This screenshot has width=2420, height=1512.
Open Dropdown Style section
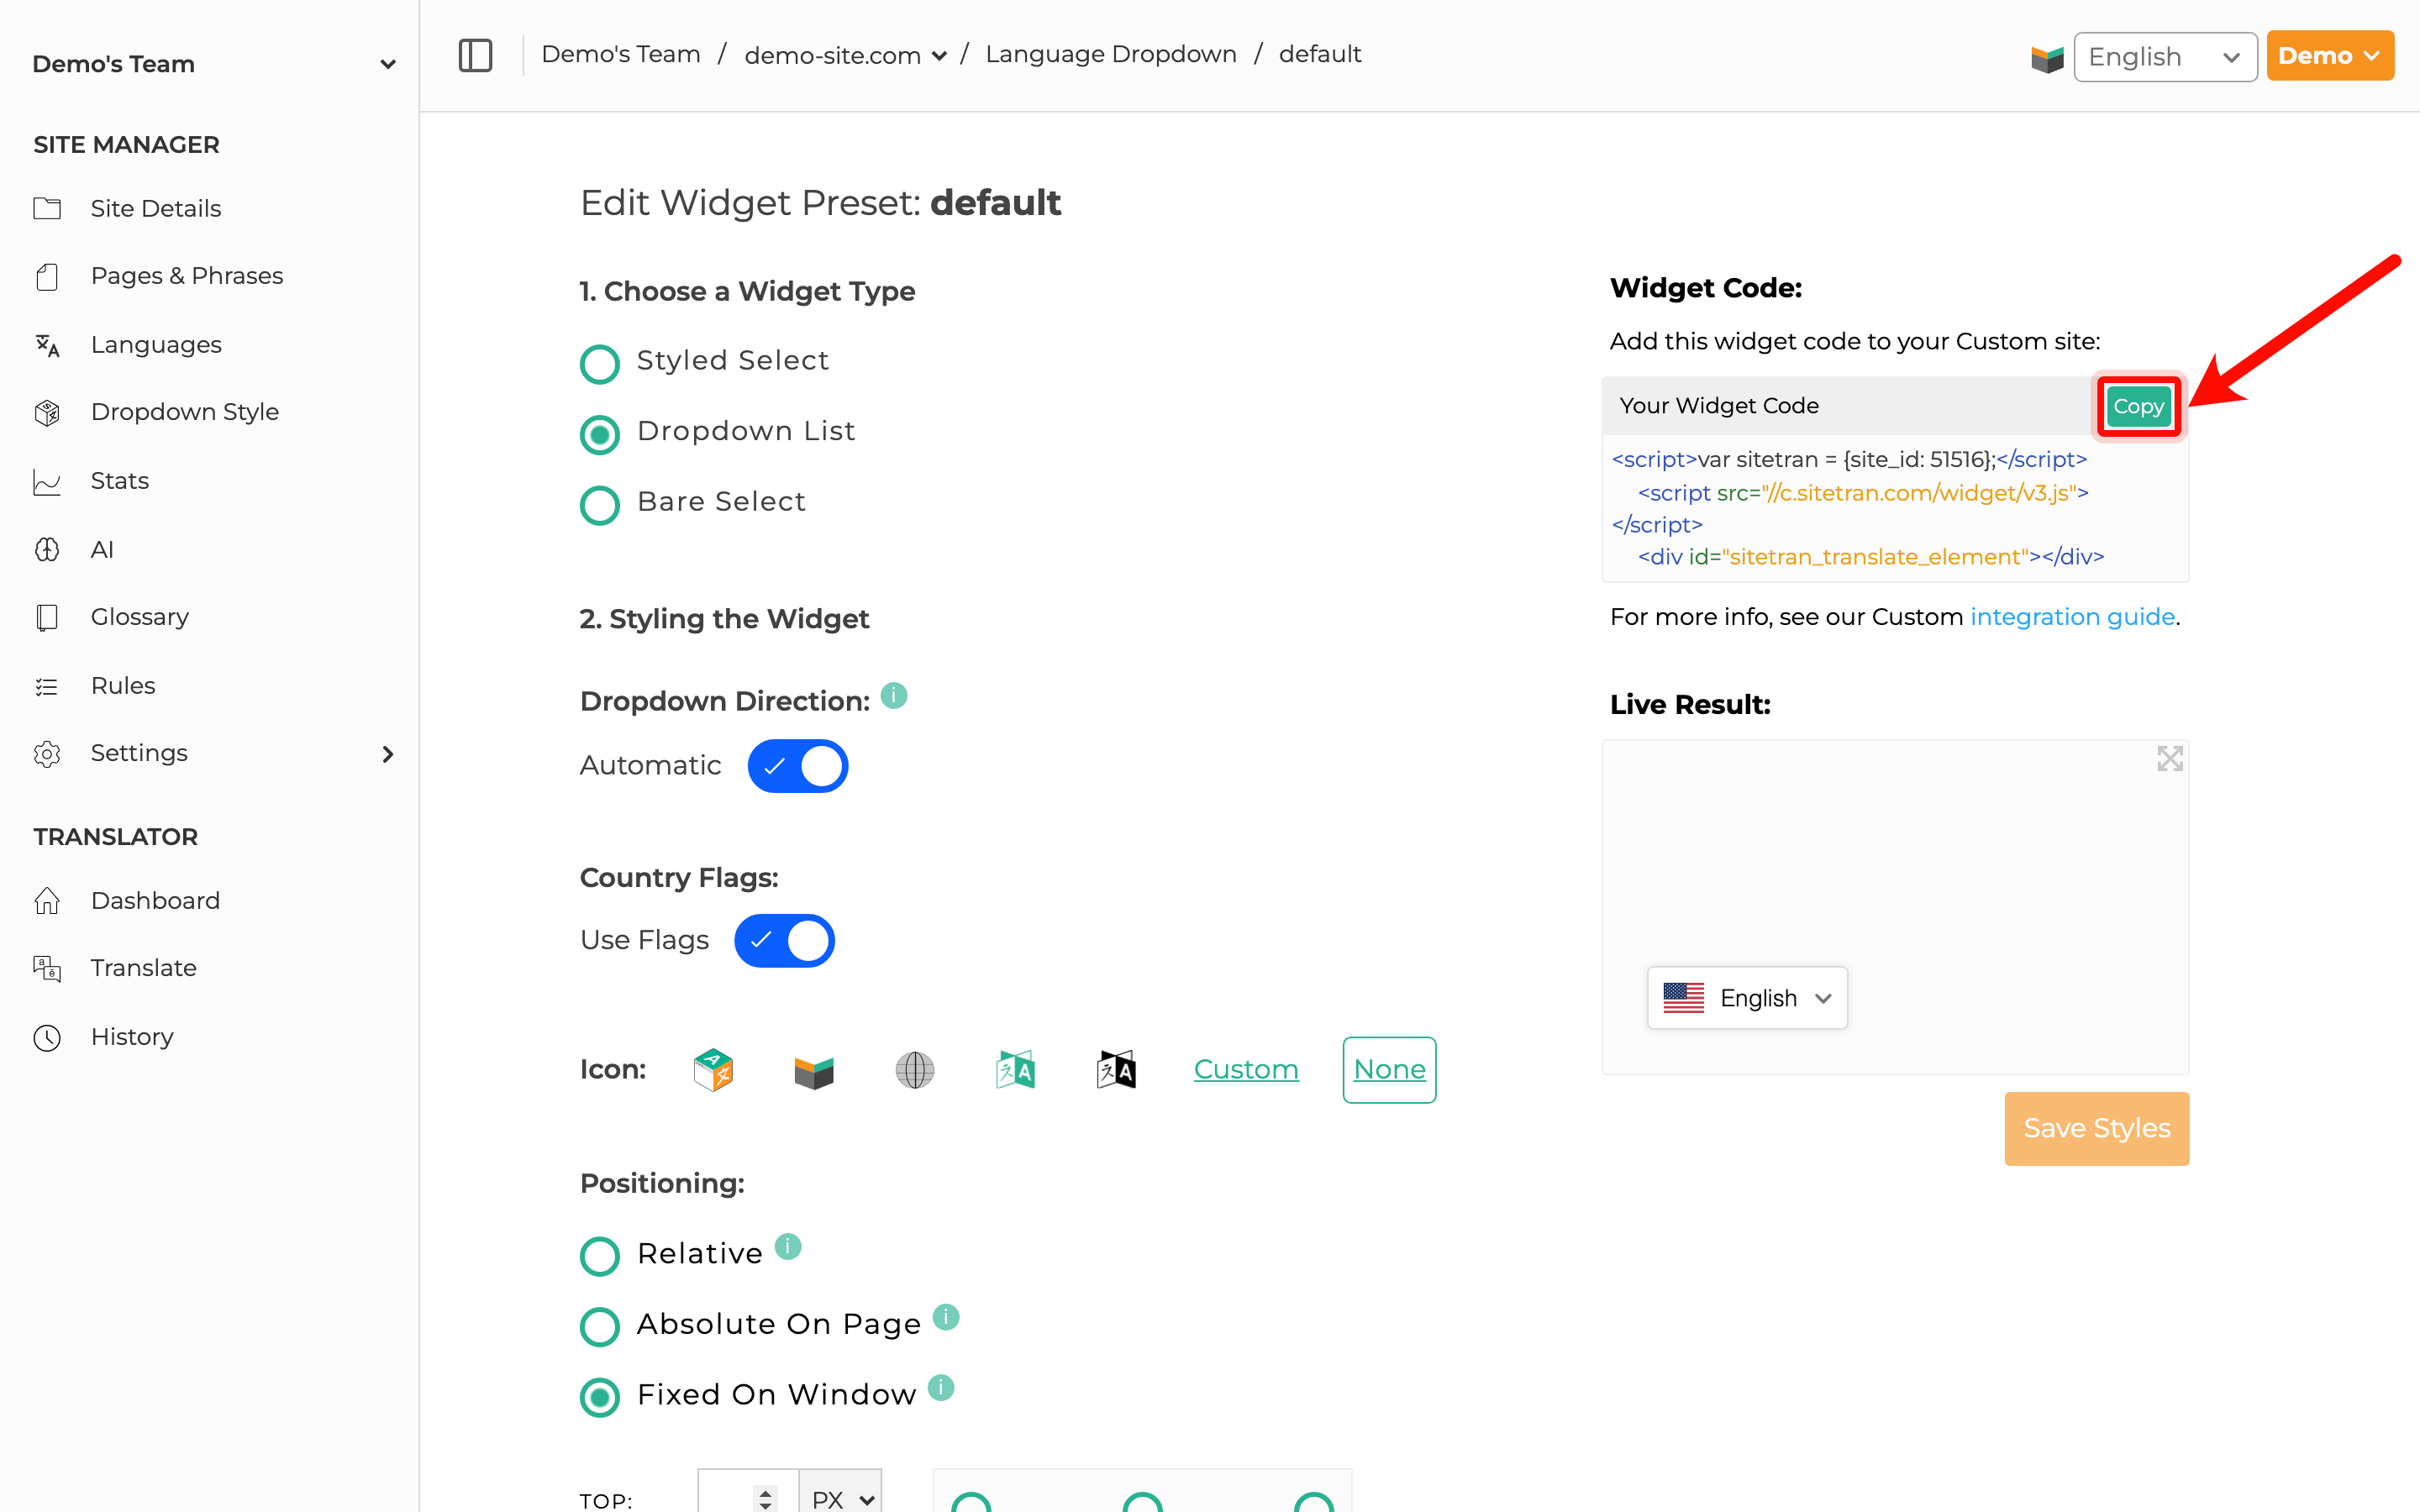pyautogui.click(x=185, y=412)
